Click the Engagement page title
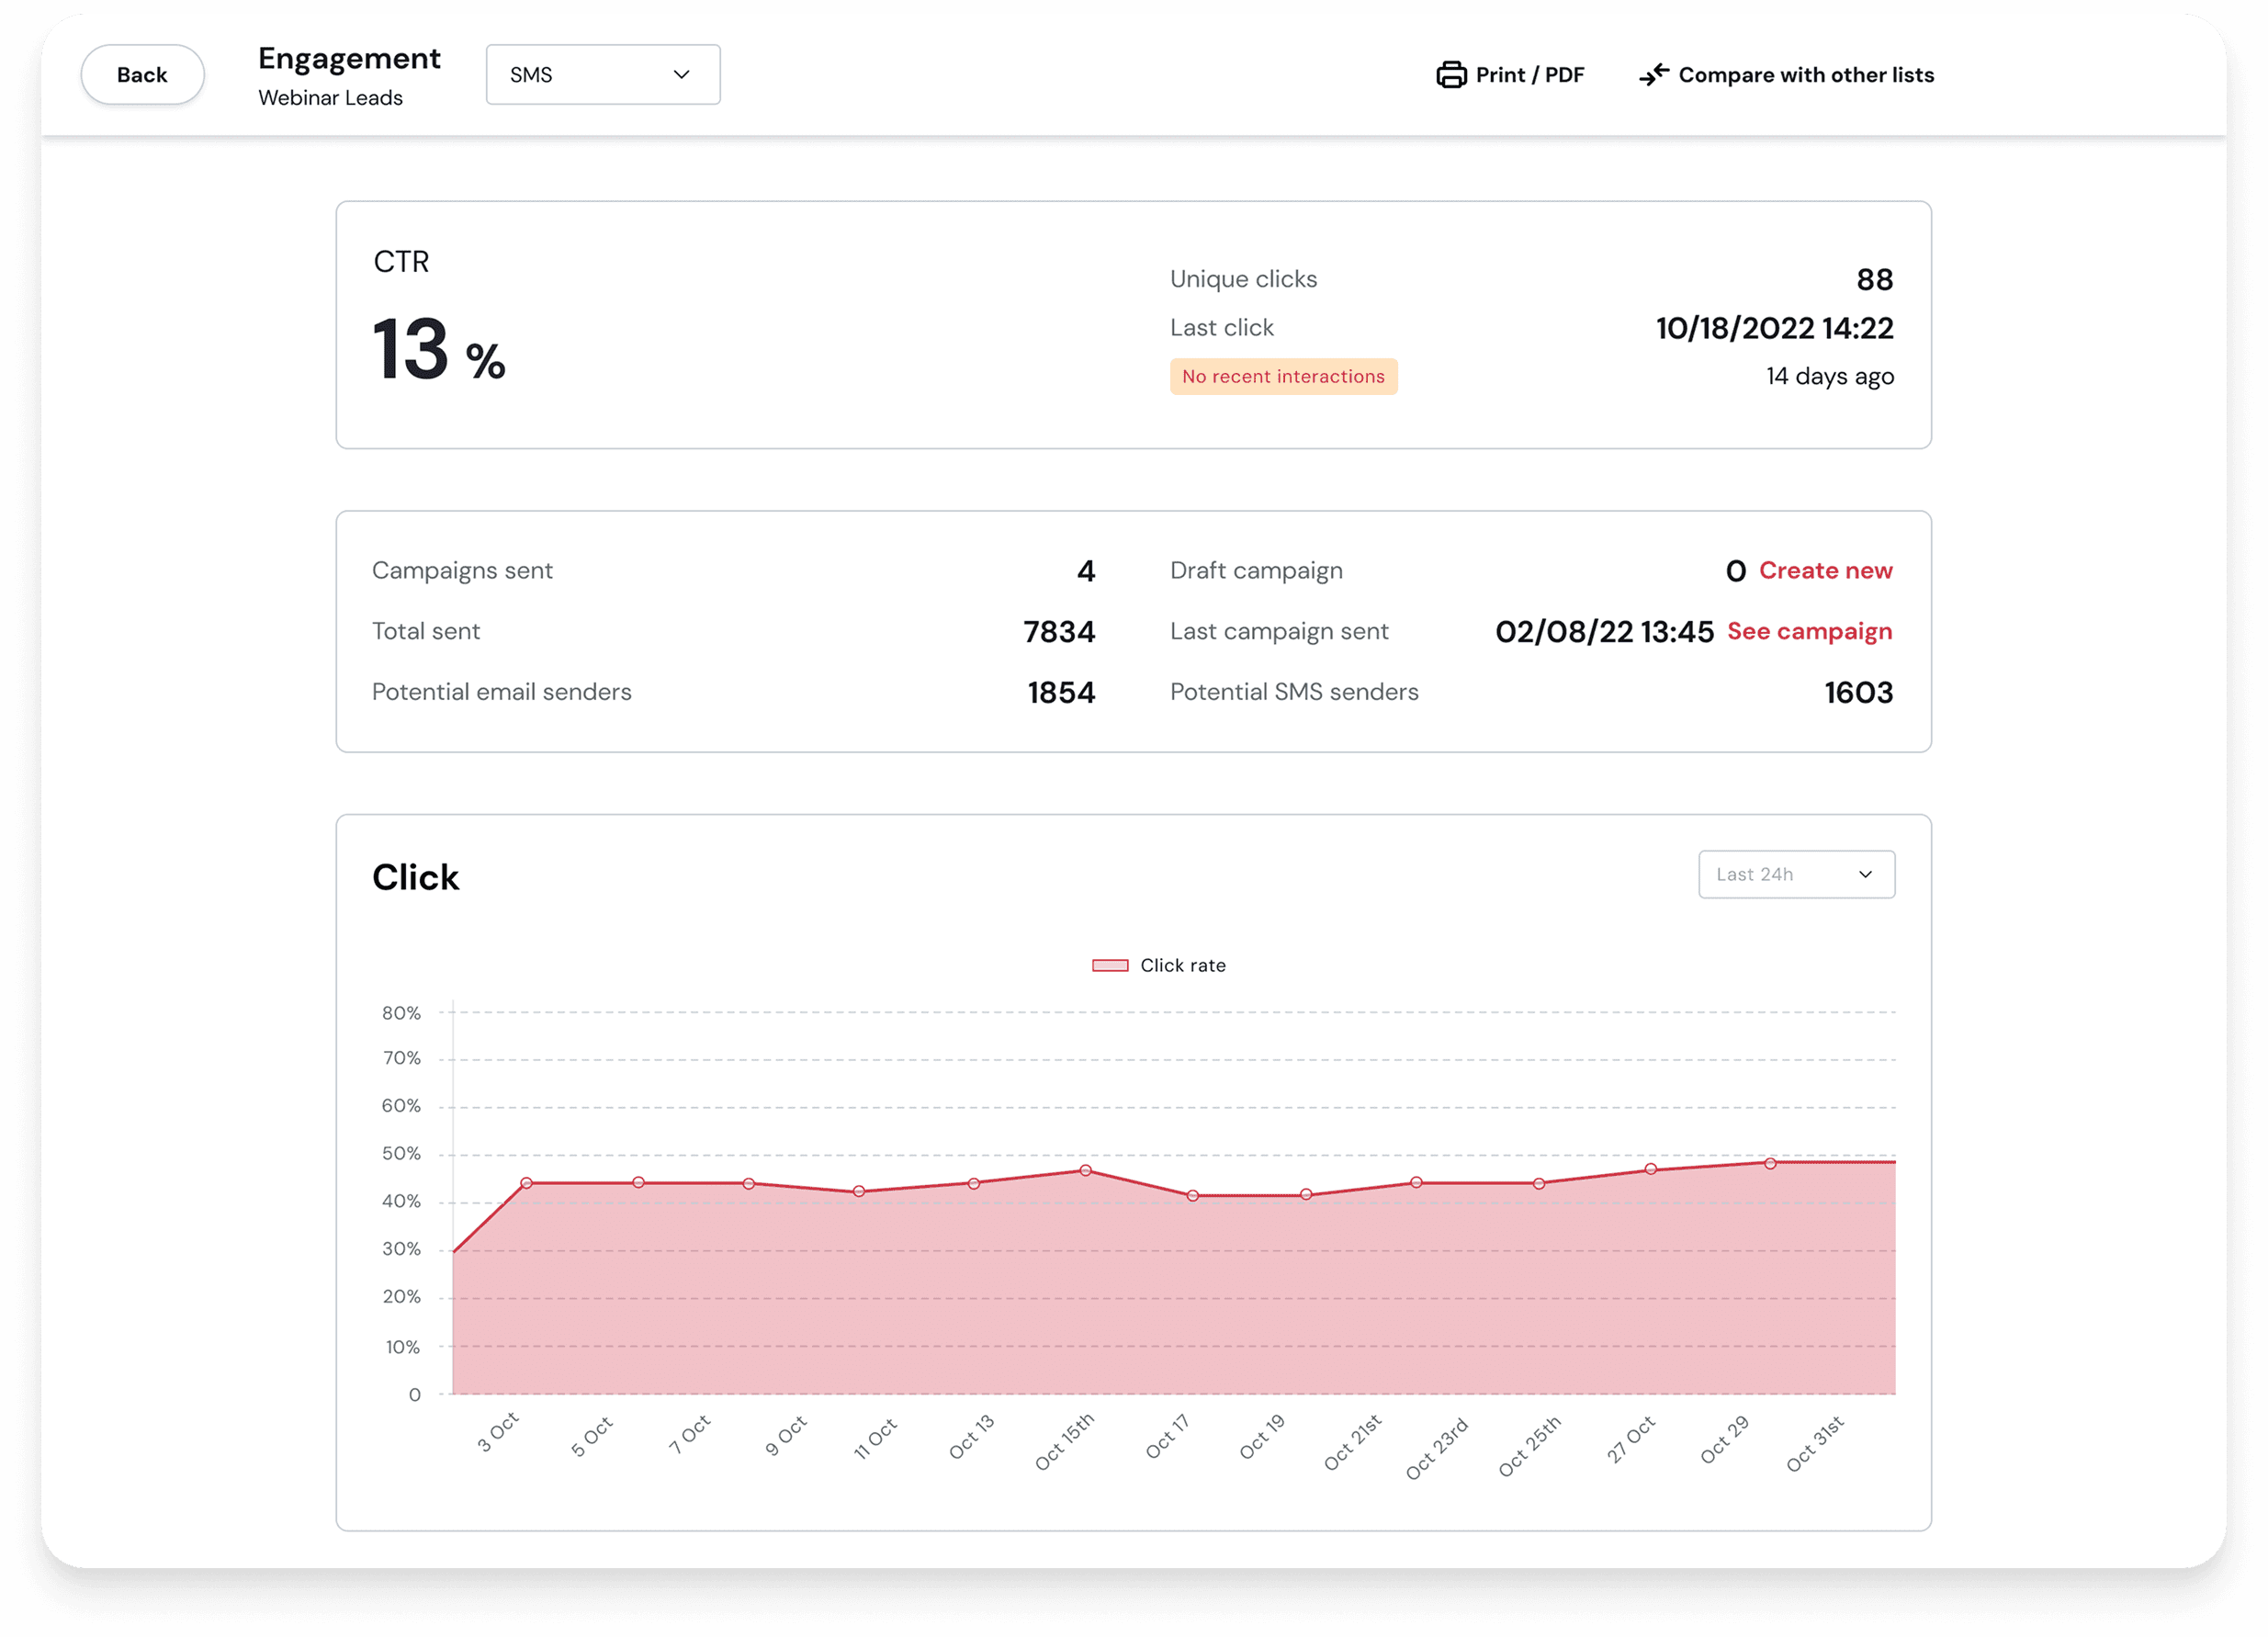This screenshot has height=1637, width=2268. (x=349, y=58)
